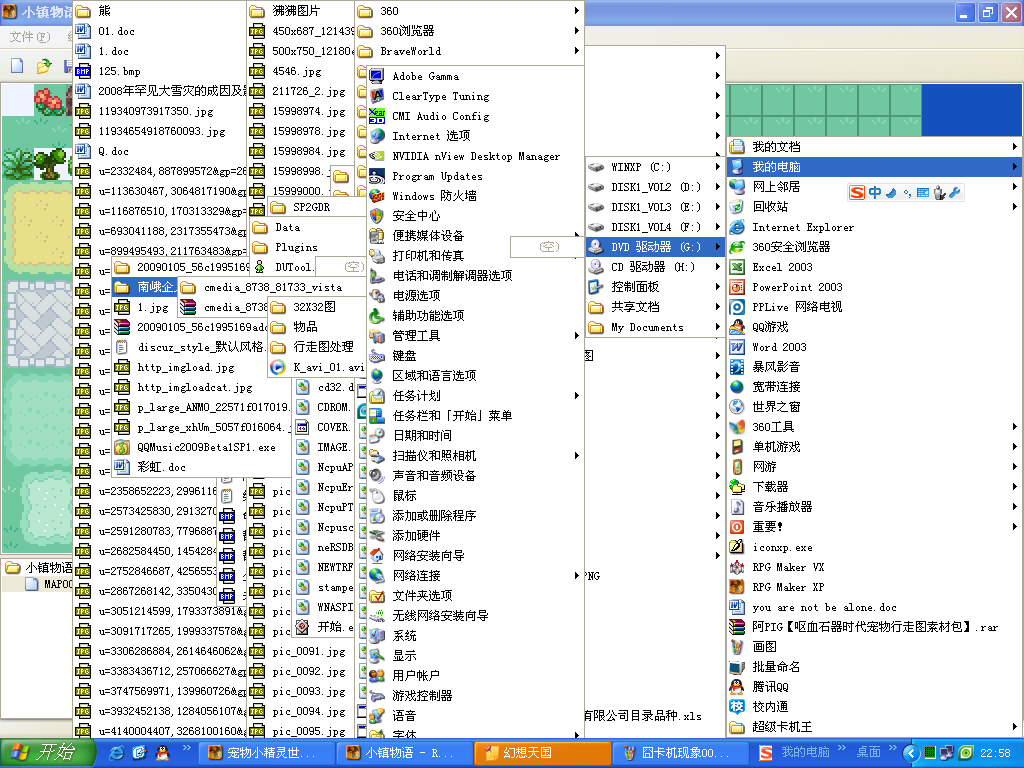Screen dimensions: 1024x768
Task: Click 桌面 toolbar on taskbar
Action: click(869, 752)
